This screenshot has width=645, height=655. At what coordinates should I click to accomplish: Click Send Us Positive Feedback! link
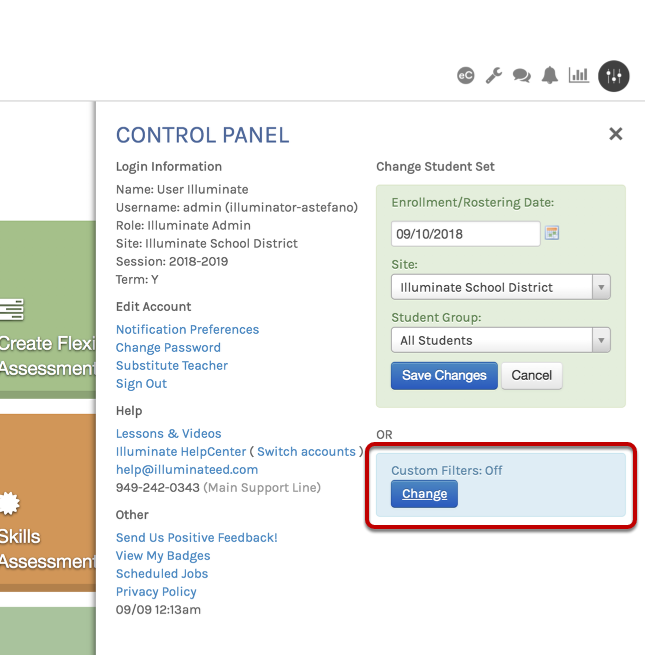click(197, 538)
